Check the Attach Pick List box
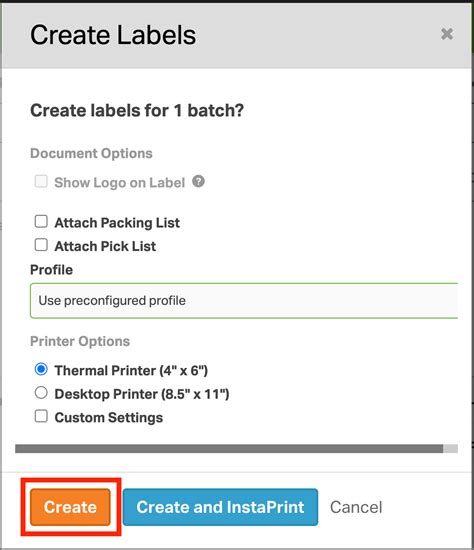The width and height of the screenshot is (474, 550). 41,245
